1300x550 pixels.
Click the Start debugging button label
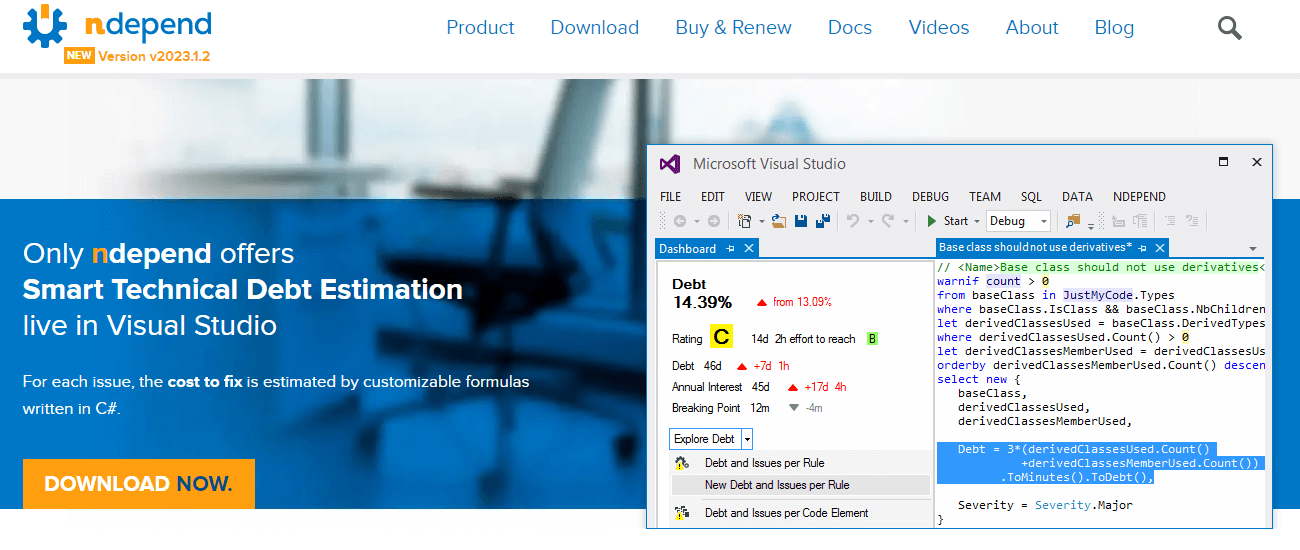point(956,221)
